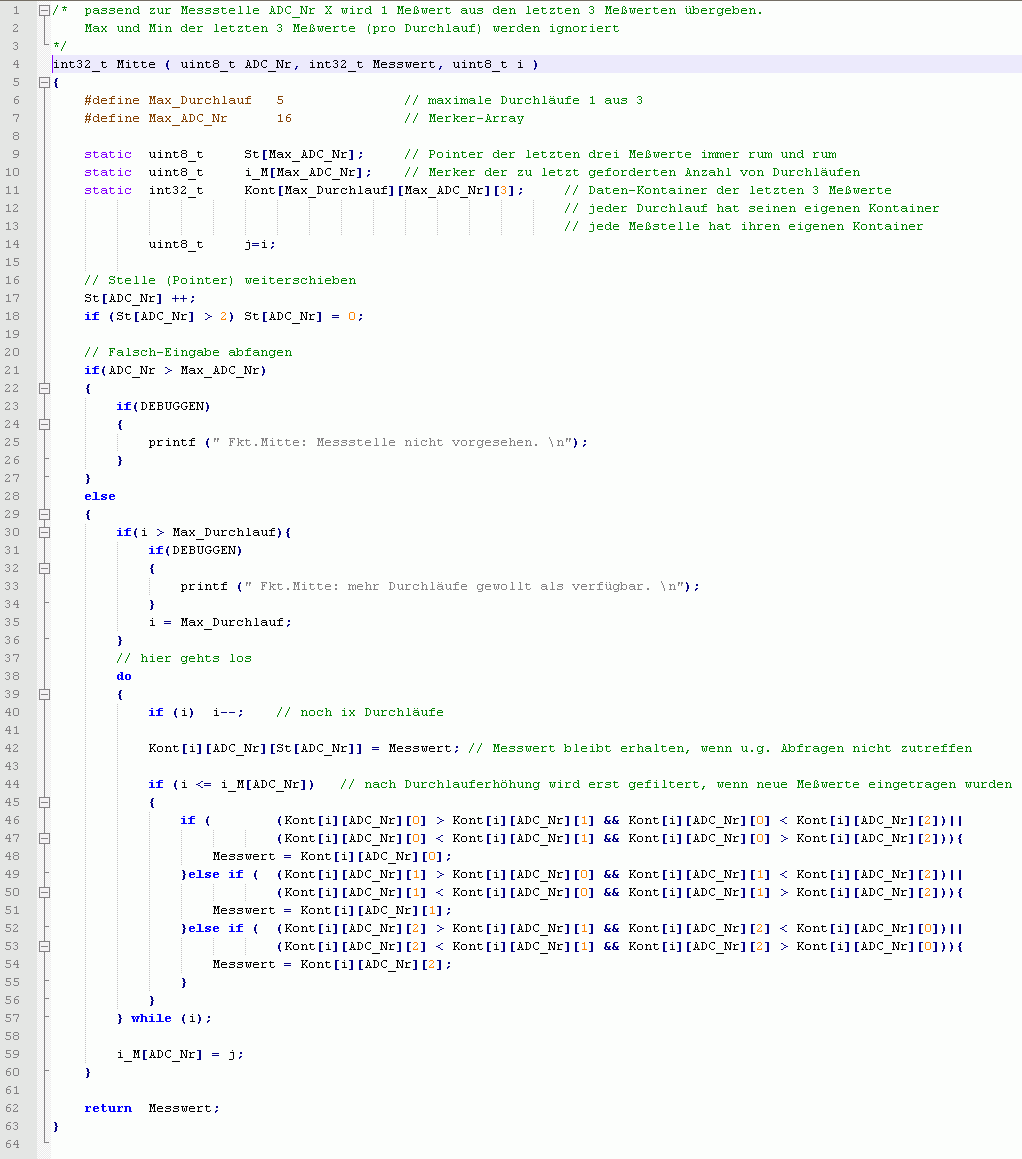Collapse the function body fold at line 5
Screen dimensions: 1022x1159
[44, 82]
